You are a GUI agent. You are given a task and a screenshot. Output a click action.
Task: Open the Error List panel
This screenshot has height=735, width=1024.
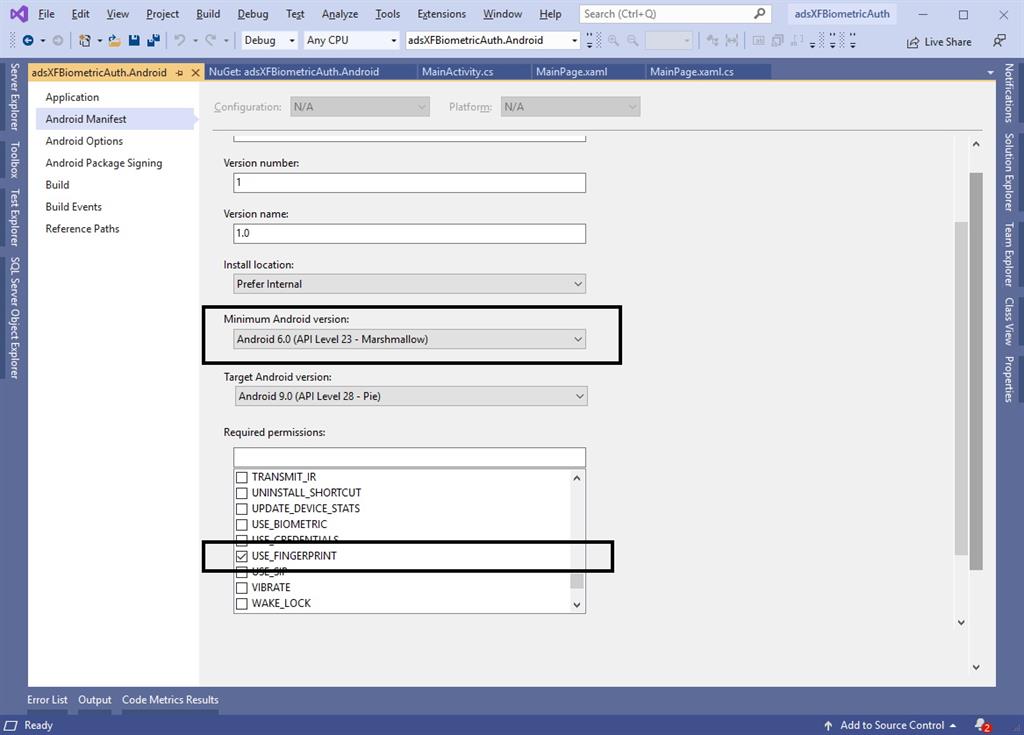[47, 700]
